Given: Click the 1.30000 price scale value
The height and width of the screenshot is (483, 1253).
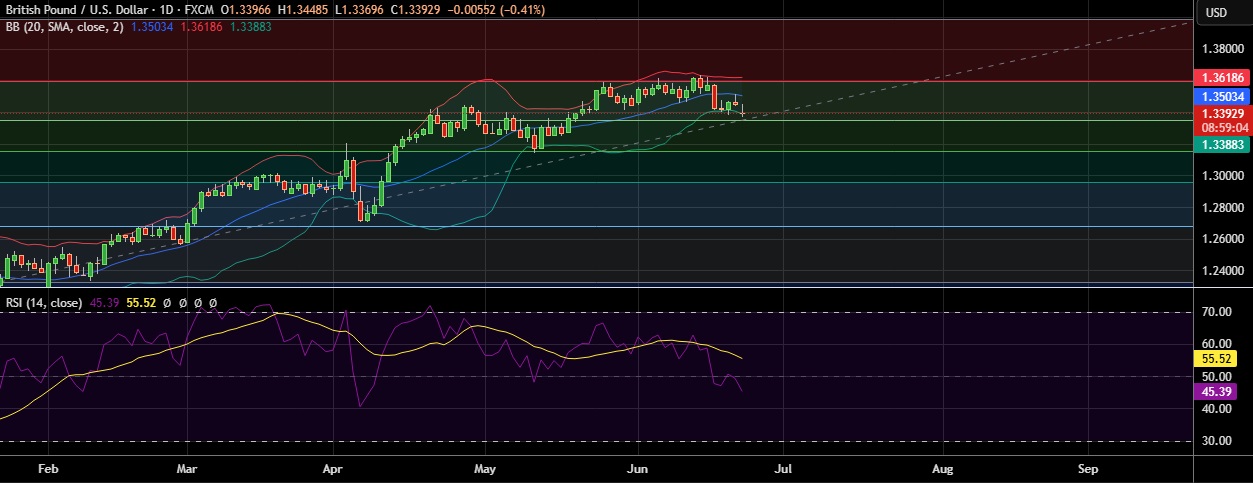Looking at the screenshot, I should pos(1222,176).
